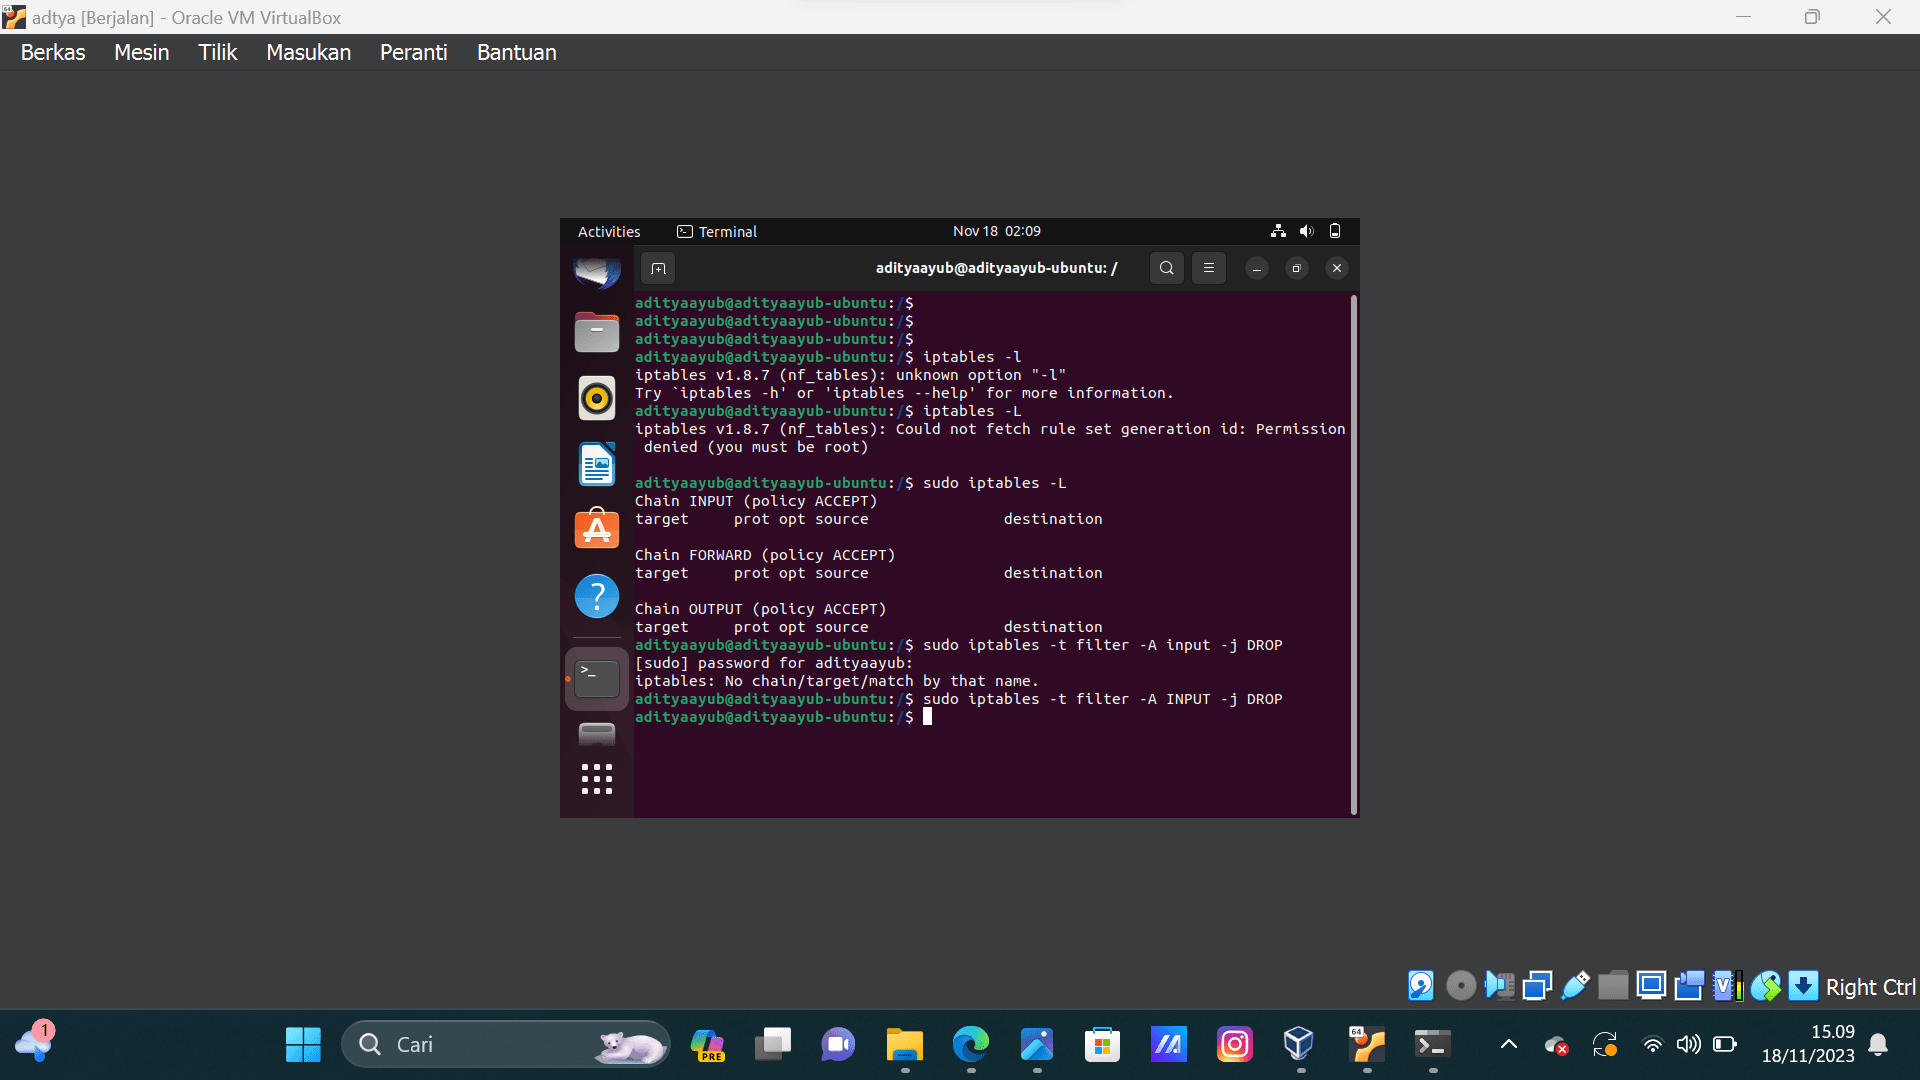This screenshot has height=1080, width=1920.
Task: Open the Mesin menu
Action: pos(141,52)
